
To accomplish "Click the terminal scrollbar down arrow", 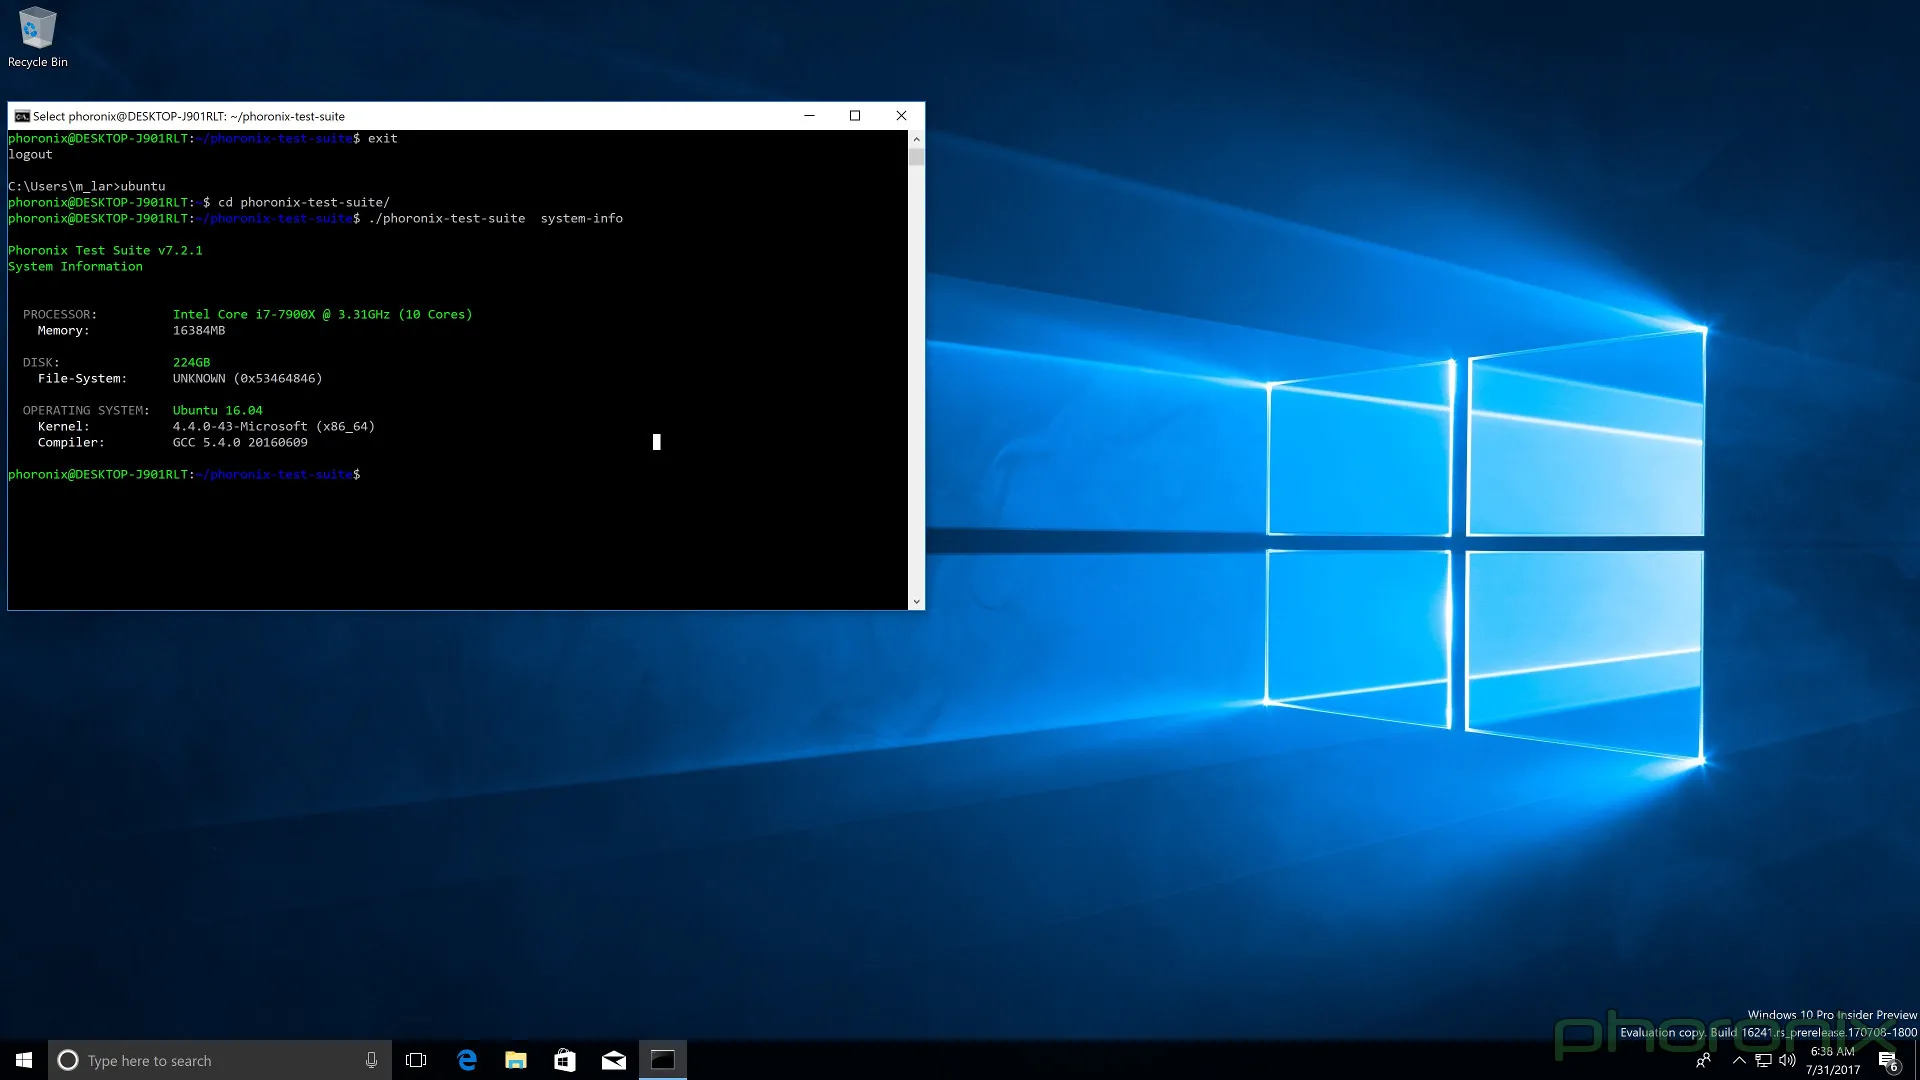I will pyautogui.click(x=916, y=602).
